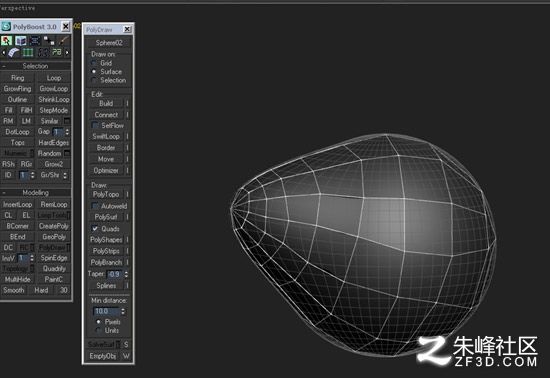Toggle the Quads checkbox
Viewport: 550px width, 378px height.
pos(95,229)
